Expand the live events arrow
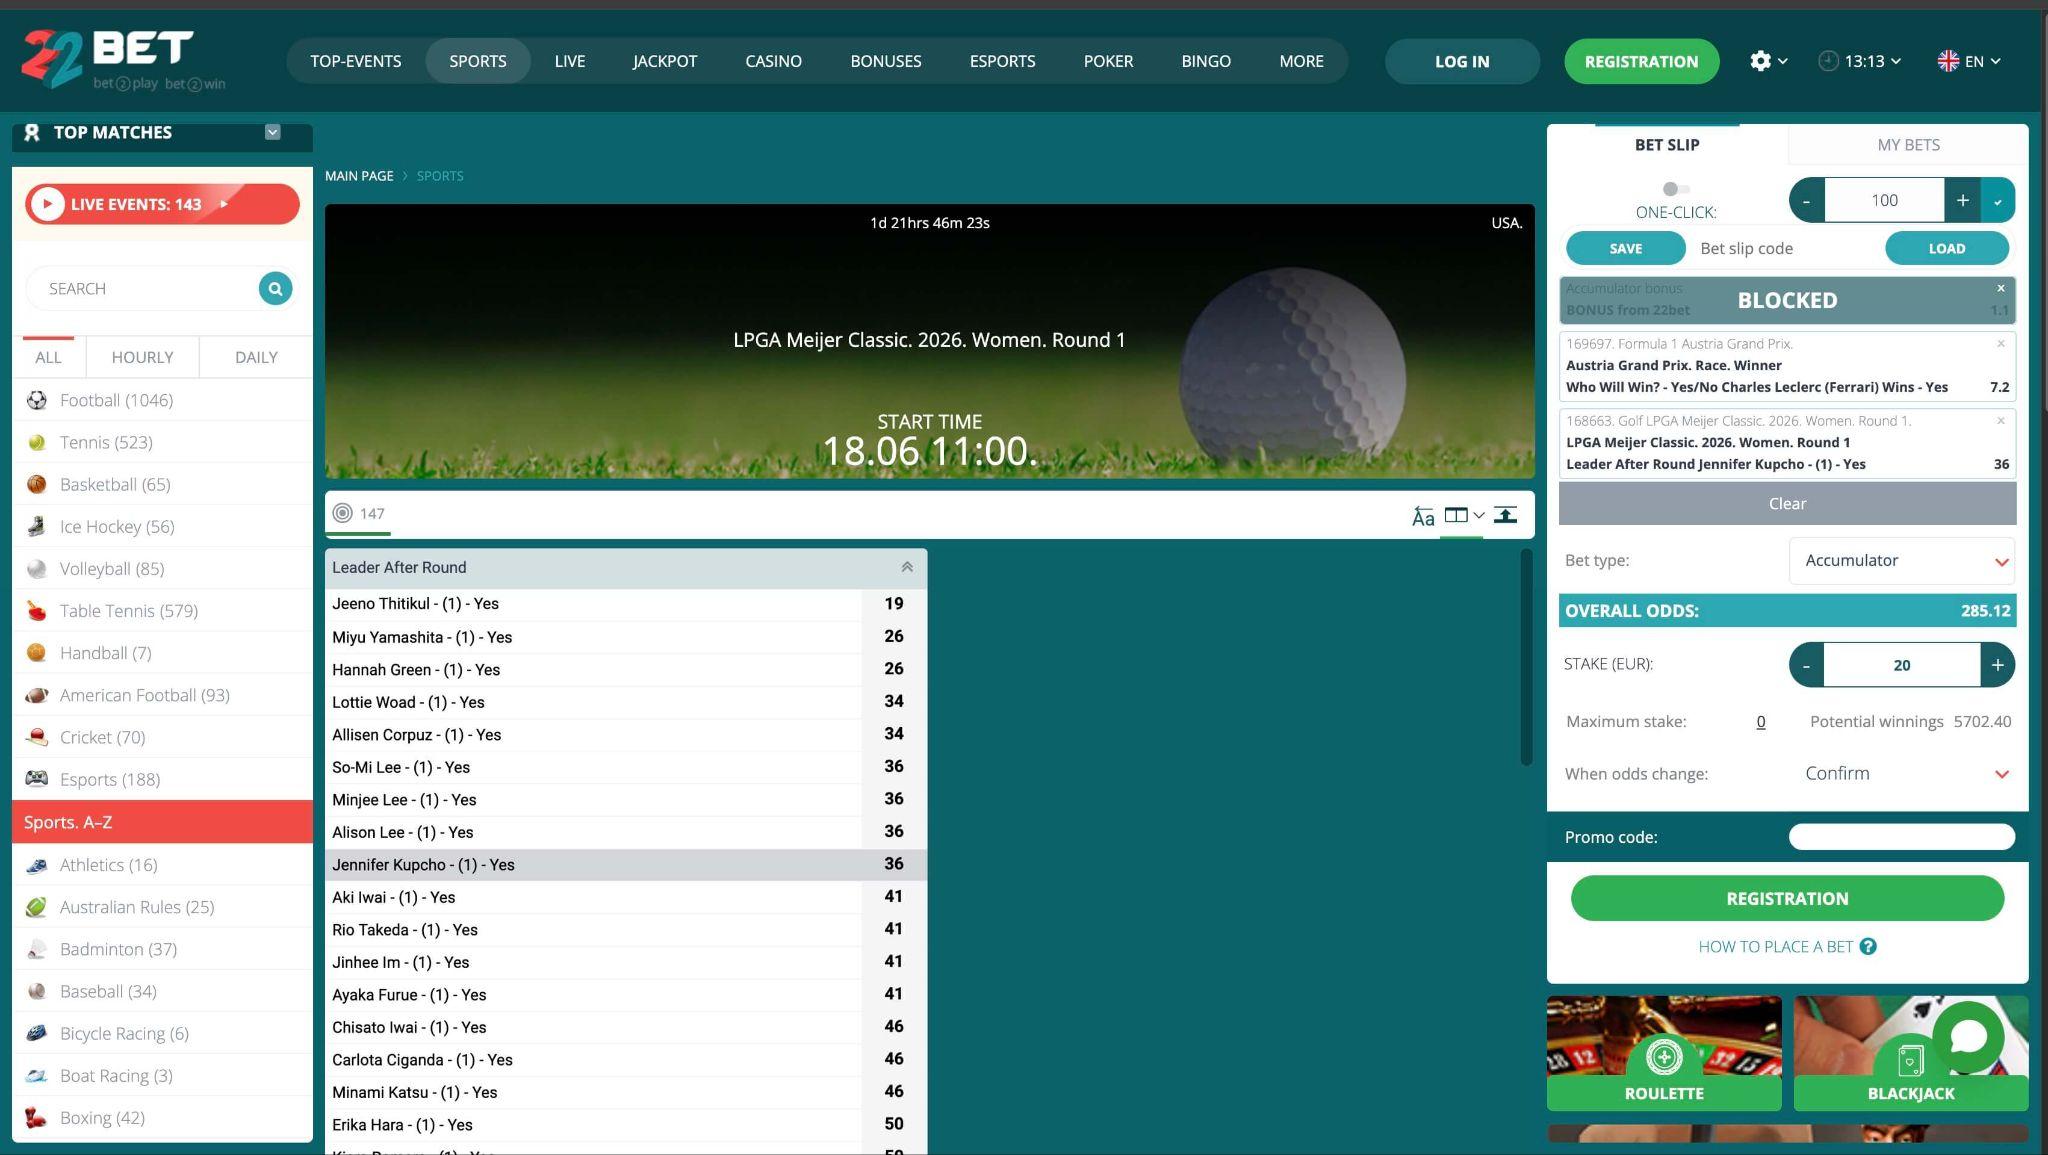The image size is (2048, 1155). click(x=224, y=204)
